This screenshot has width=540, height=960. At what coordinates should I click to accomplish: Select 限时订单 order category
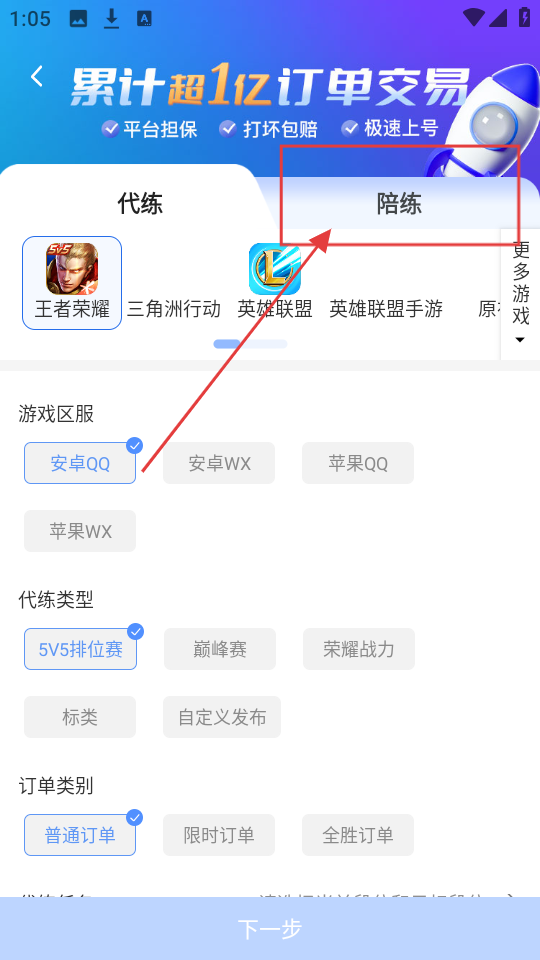[219, 835]
